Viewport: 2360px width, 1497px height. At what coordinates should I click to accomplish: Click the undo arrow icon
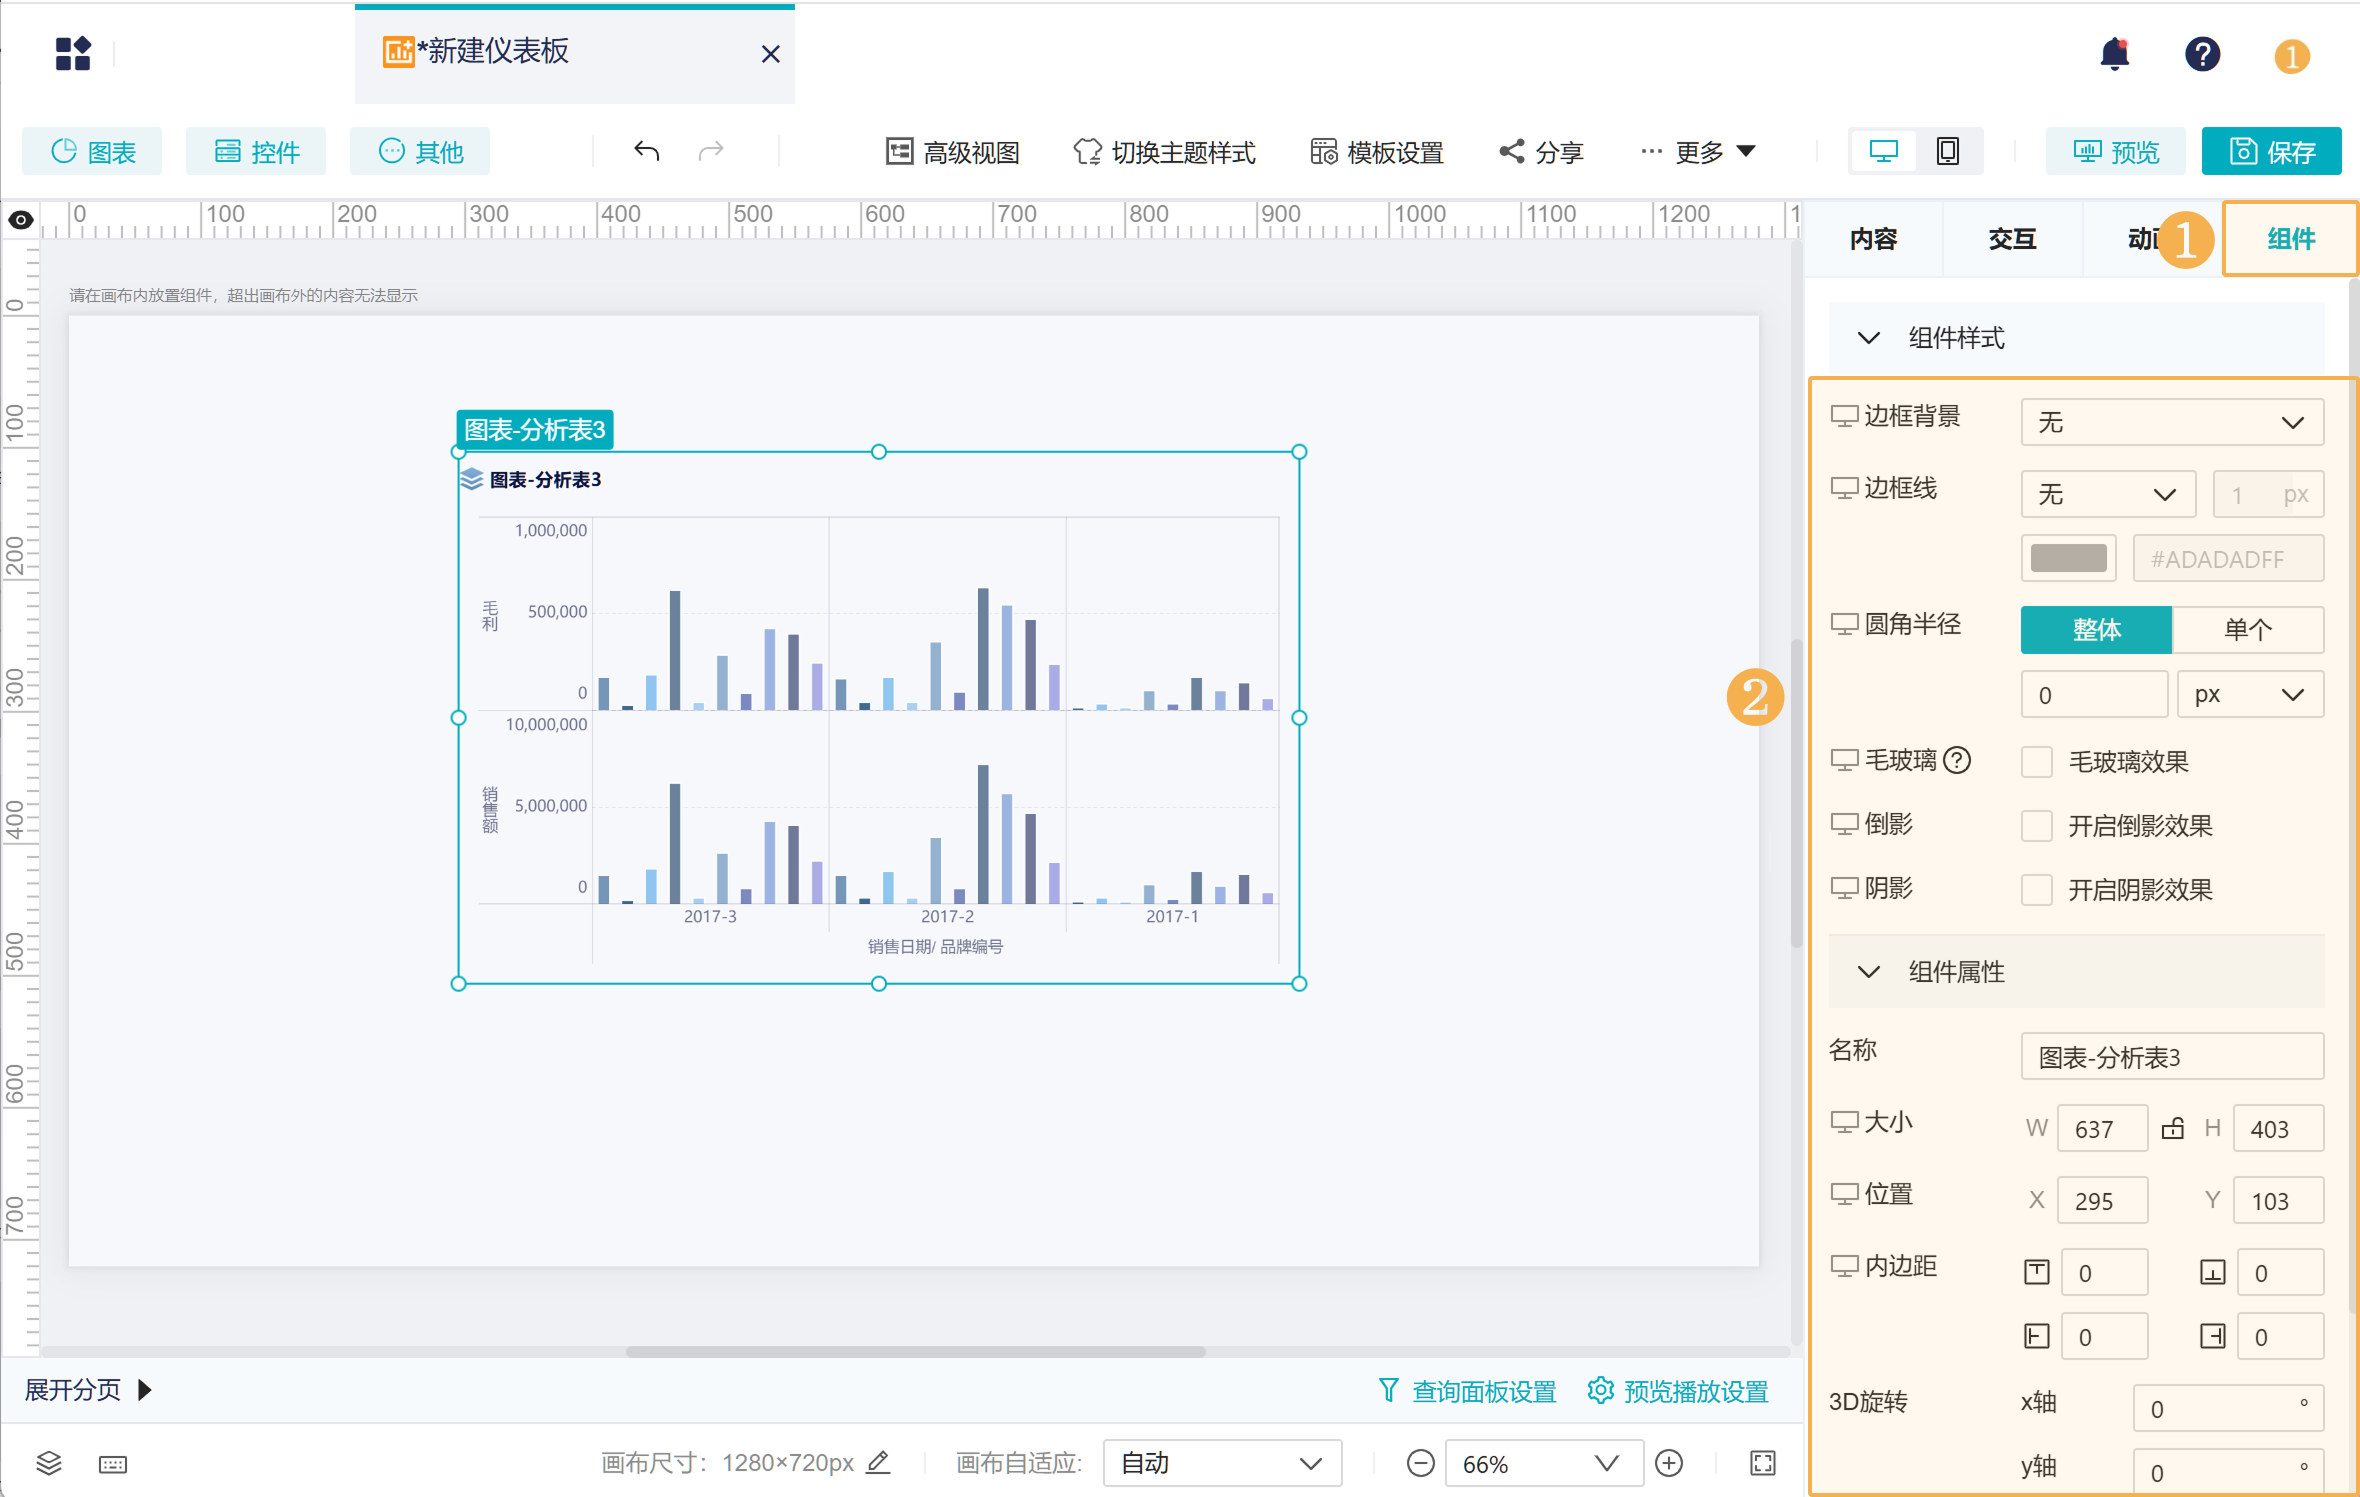click(647, 151)
